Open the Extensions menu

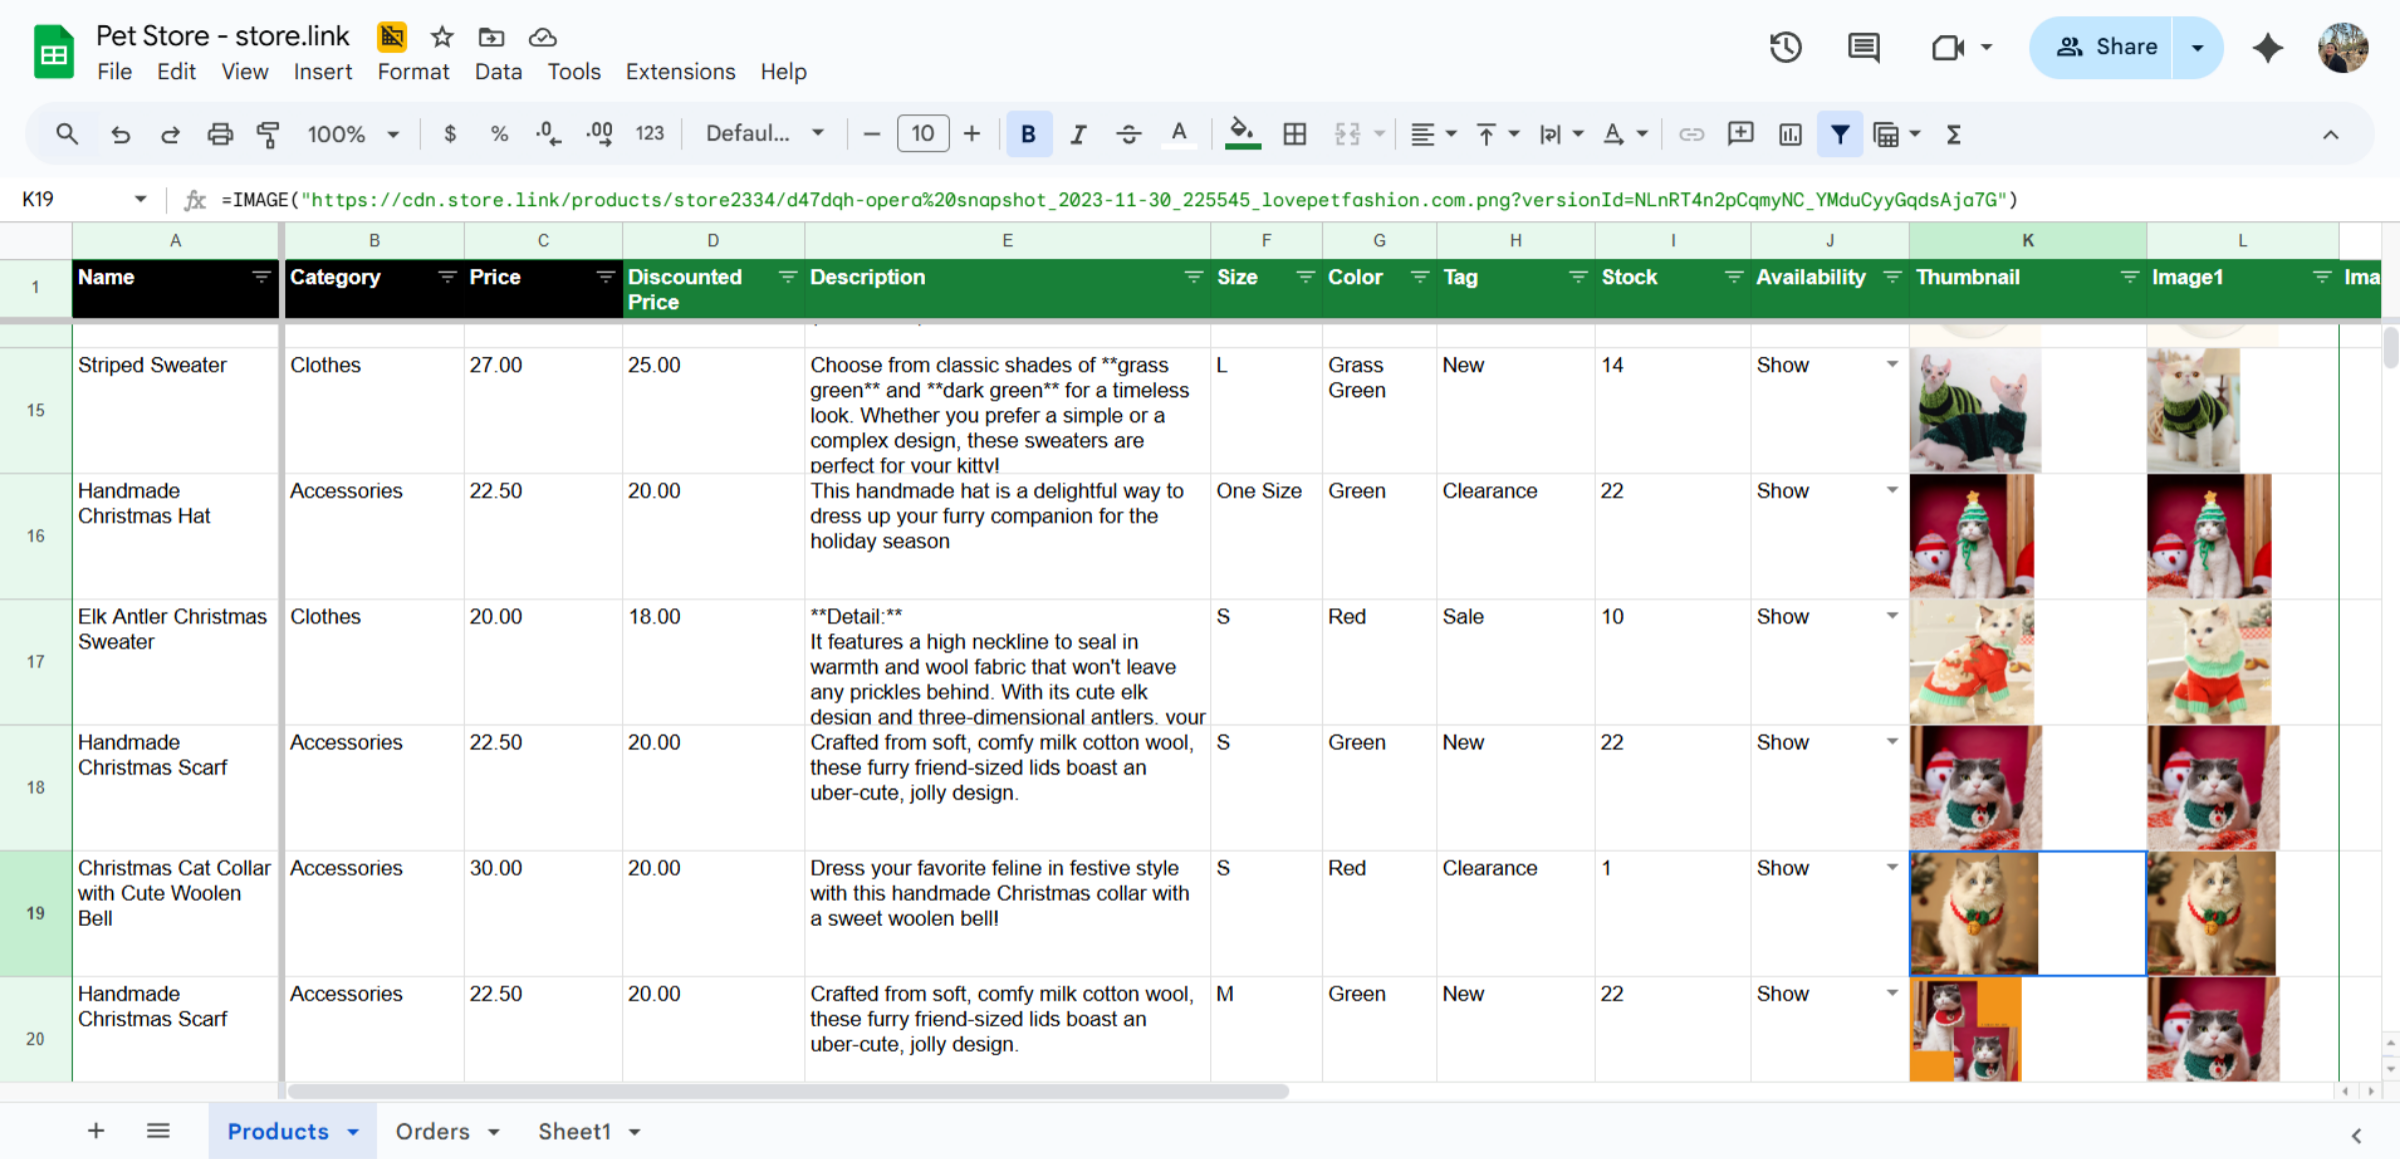[680, 72]
